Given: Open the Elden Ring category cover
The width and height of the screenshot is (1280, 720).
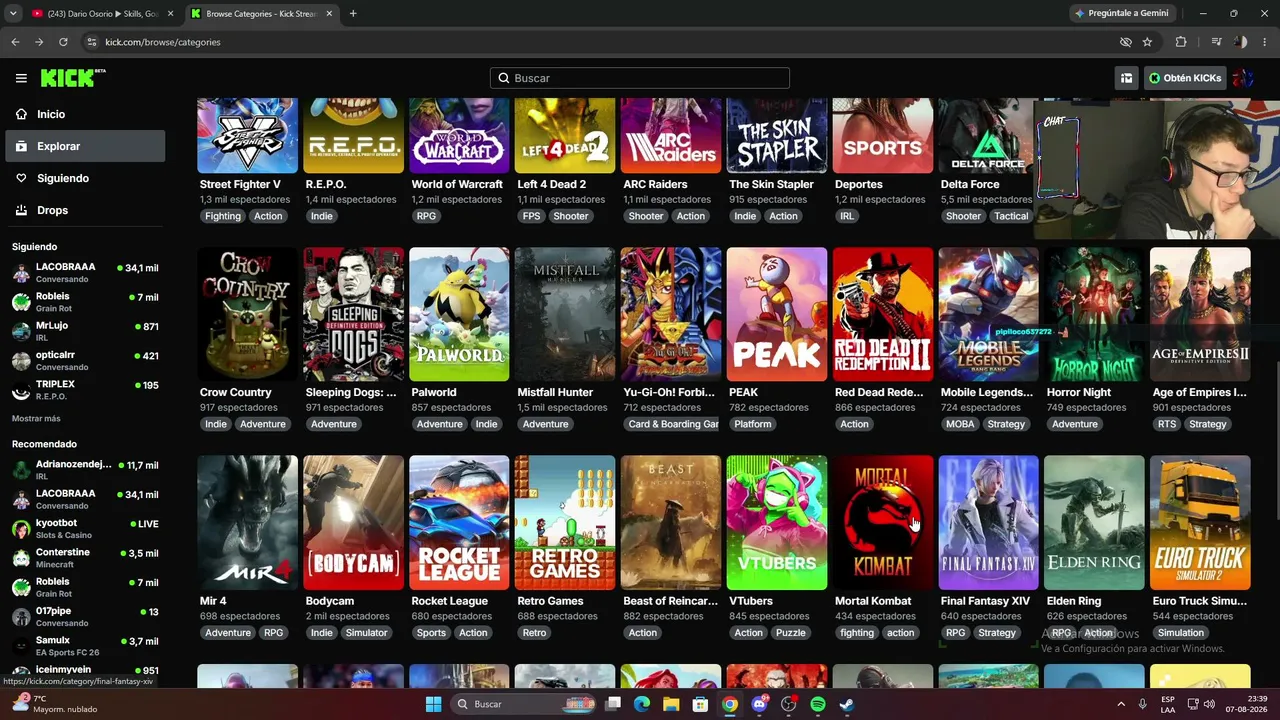Looking at the screenshot, I should [x=1094, y=523].
